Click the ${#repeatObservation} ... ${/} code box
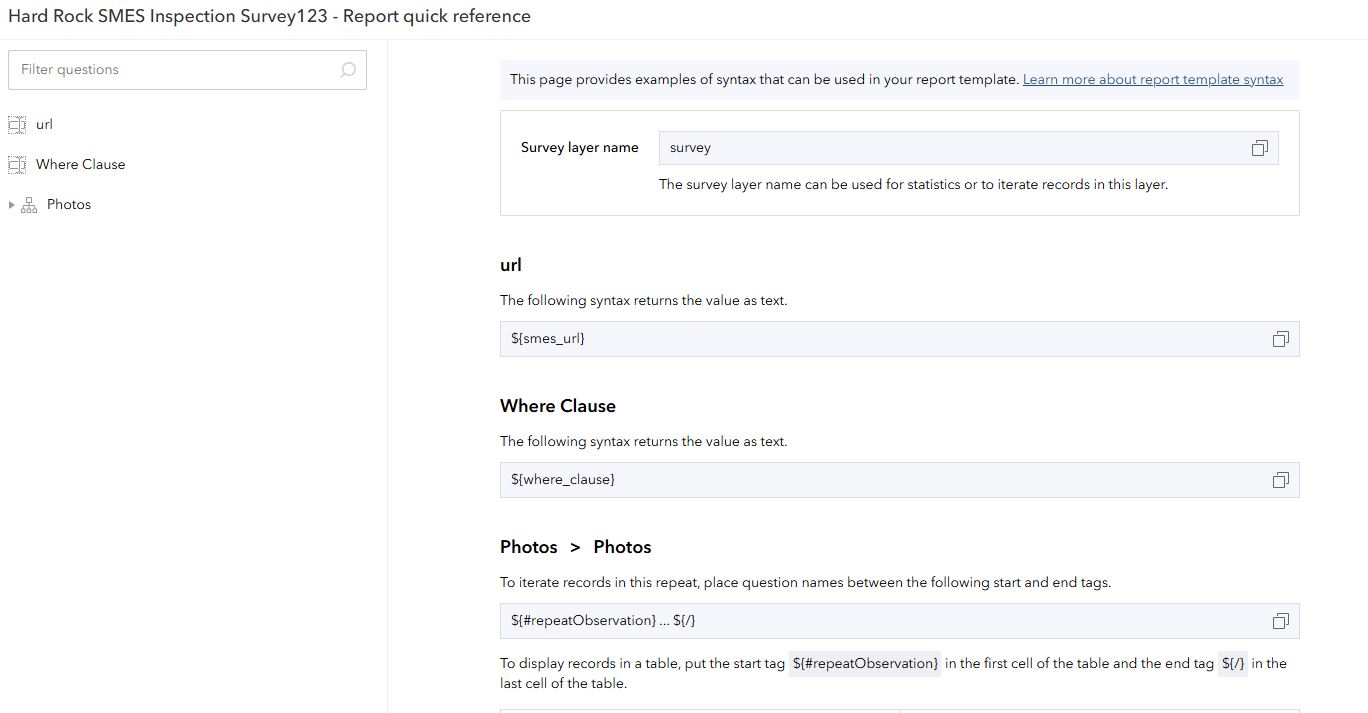This screenshot has width=1368, height=713. 899,621
